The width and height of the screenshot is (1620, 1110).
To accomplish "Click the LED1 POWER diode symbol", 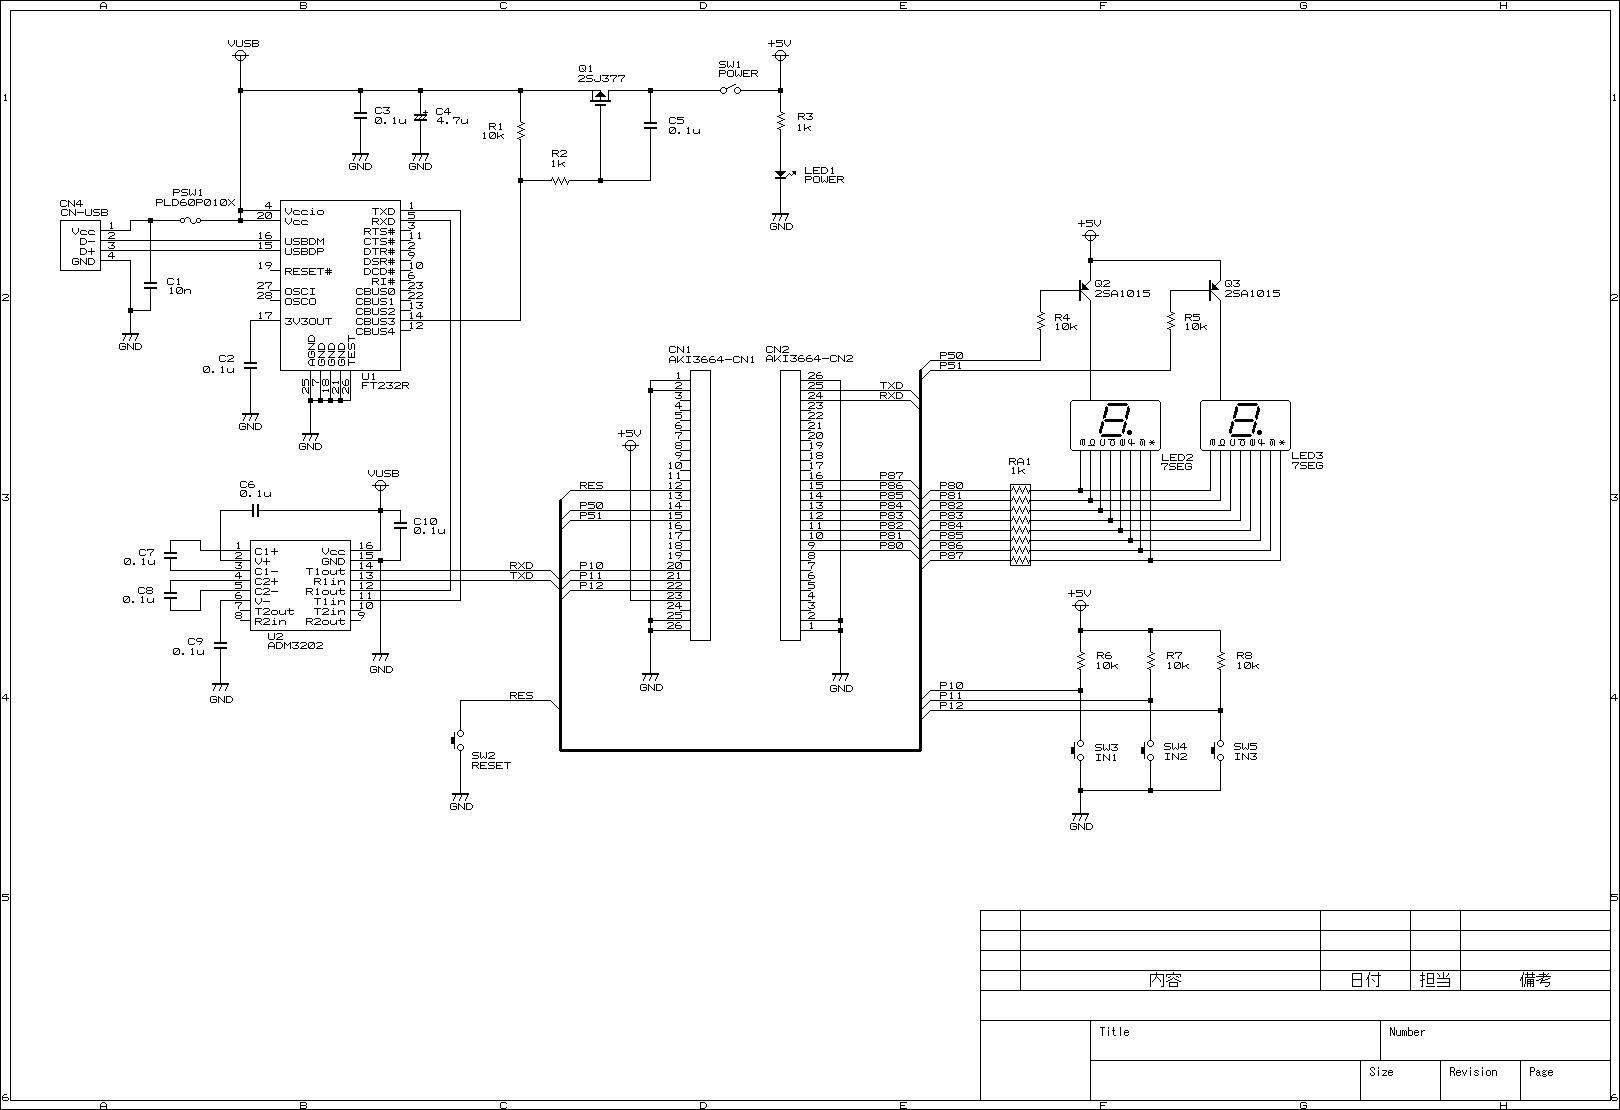I will [781, 175].
